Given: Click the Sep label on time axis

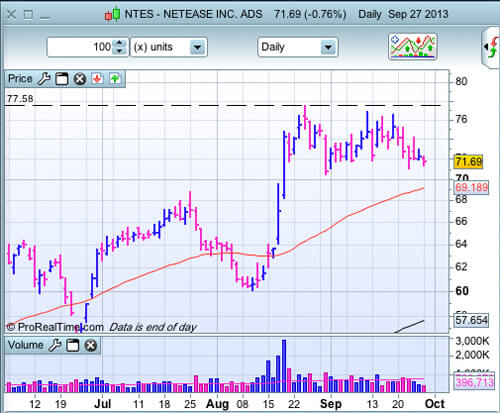Looking at the screenshot, I should coord(331,404).
